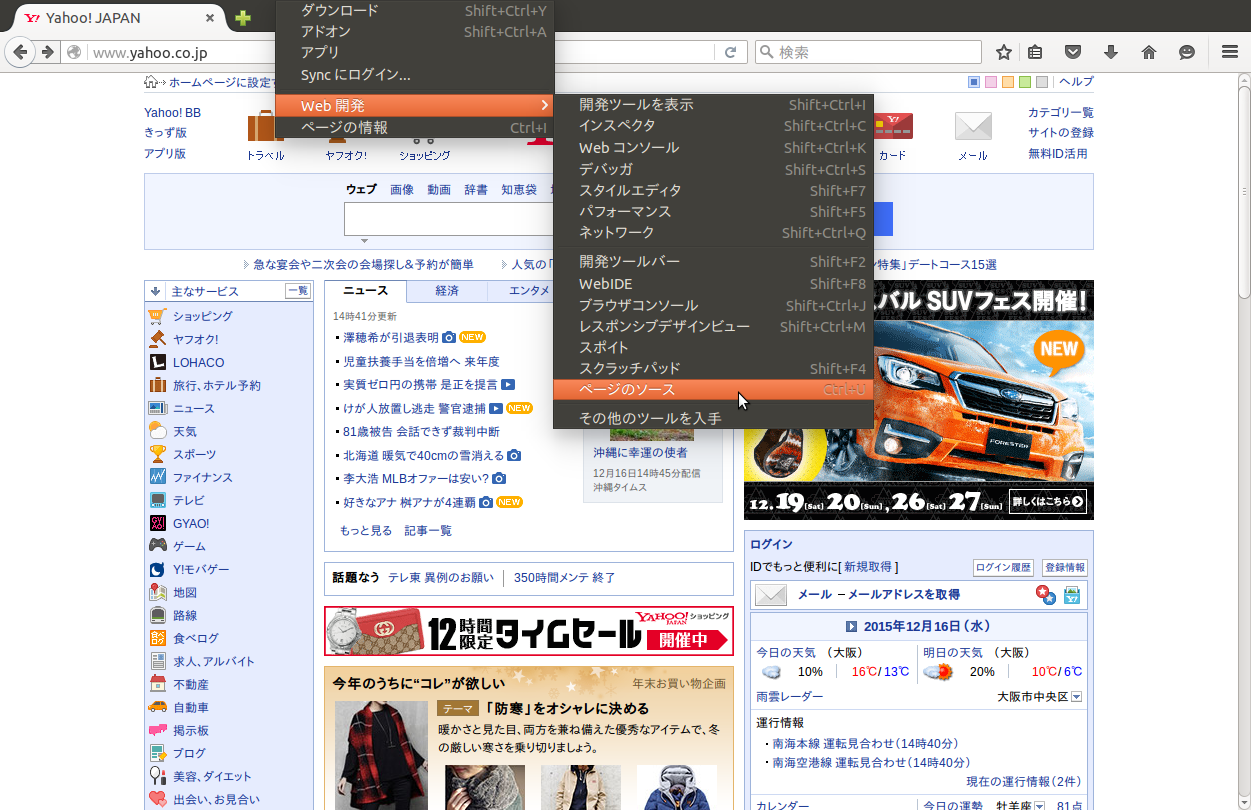Expand the 主なサービス arrow toggle
Viewport: 1251px width, 810px height.
tap(156, 291)
